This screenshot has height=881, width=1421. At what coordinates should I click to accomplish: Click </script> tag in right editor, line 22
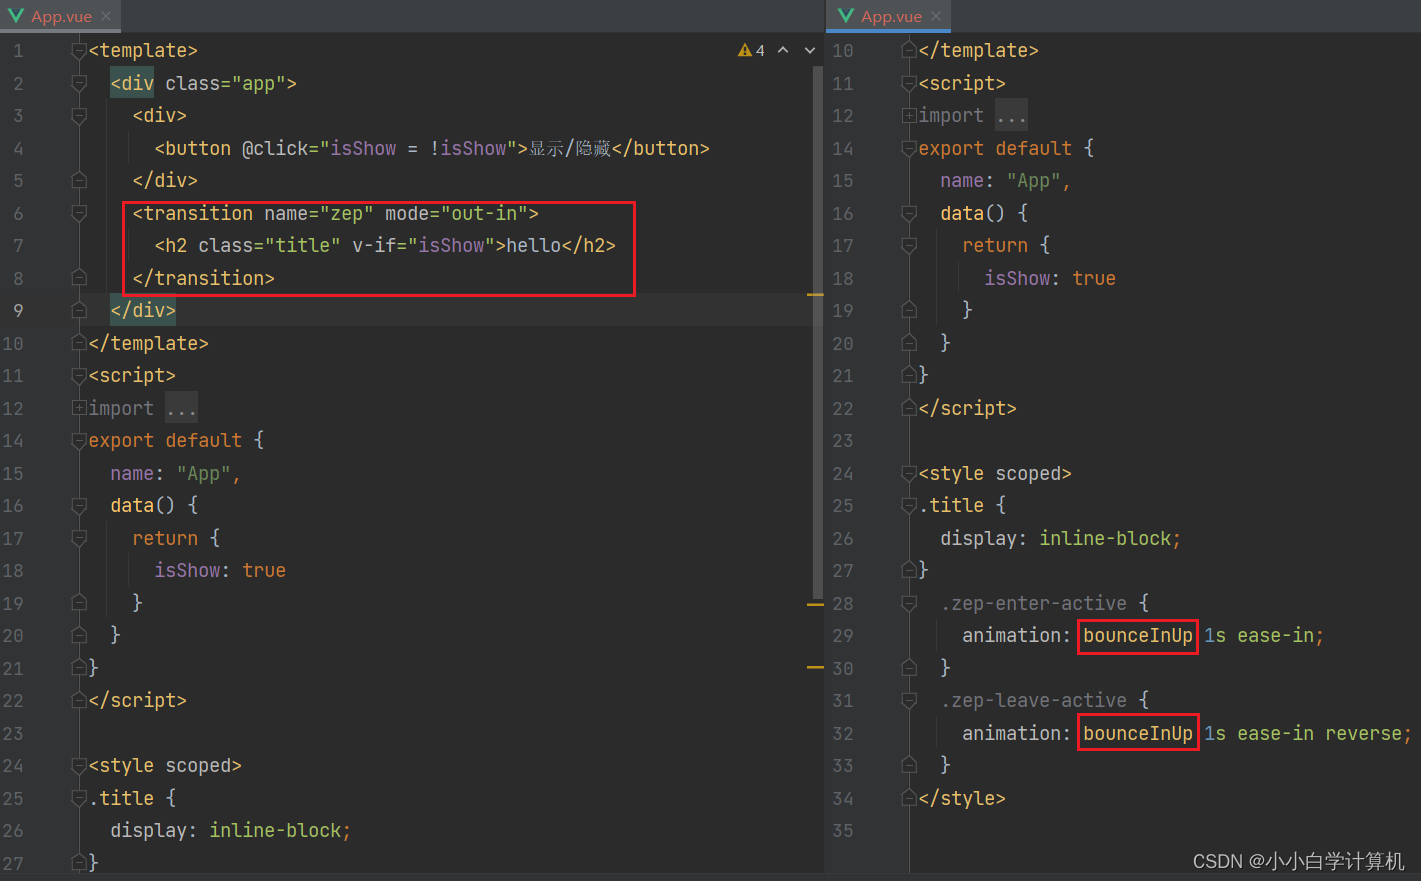(x=967, y=408)
